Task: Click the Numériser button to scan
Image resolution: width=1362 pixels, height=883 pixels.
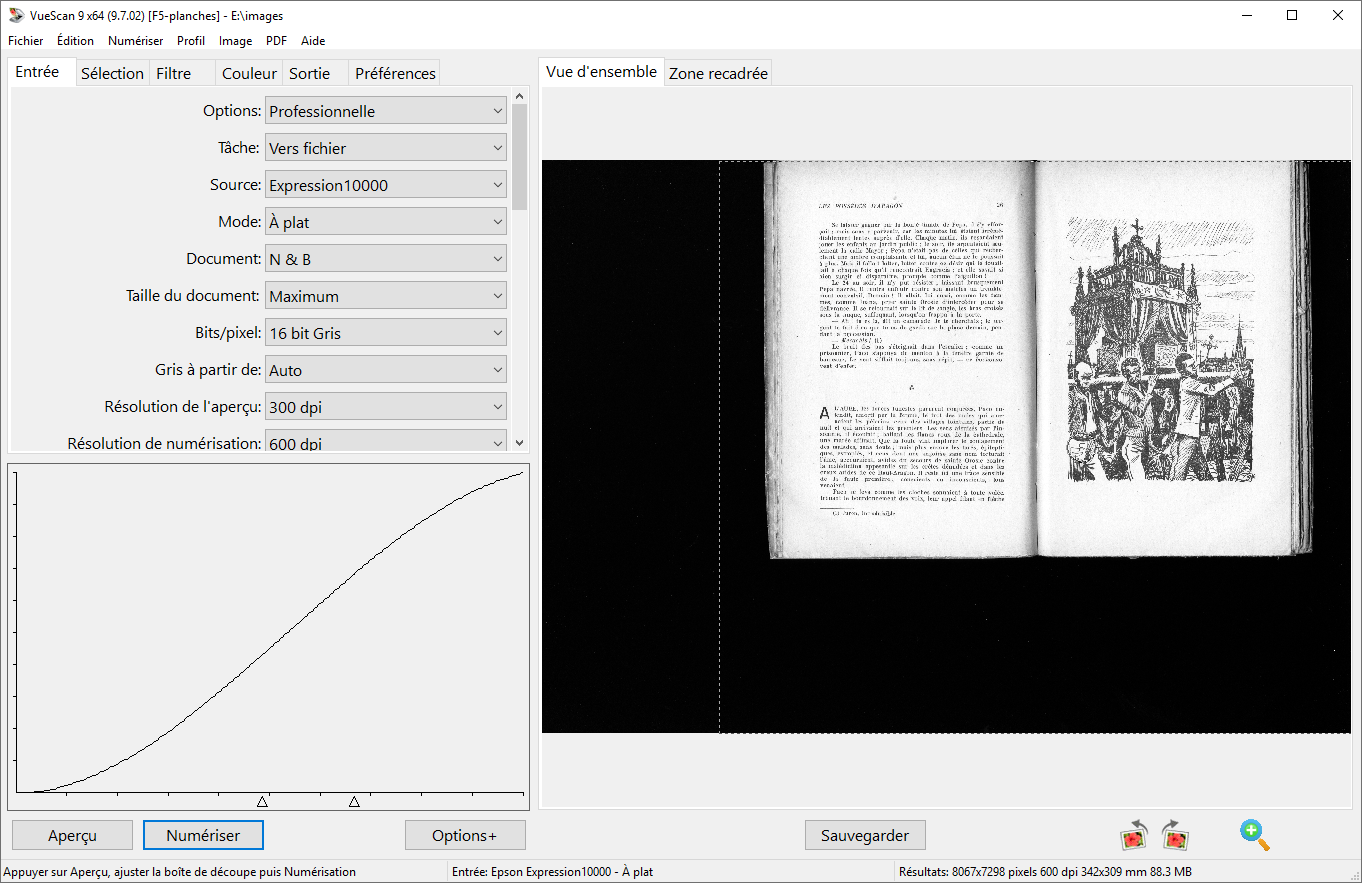Action: pos(203,835)
